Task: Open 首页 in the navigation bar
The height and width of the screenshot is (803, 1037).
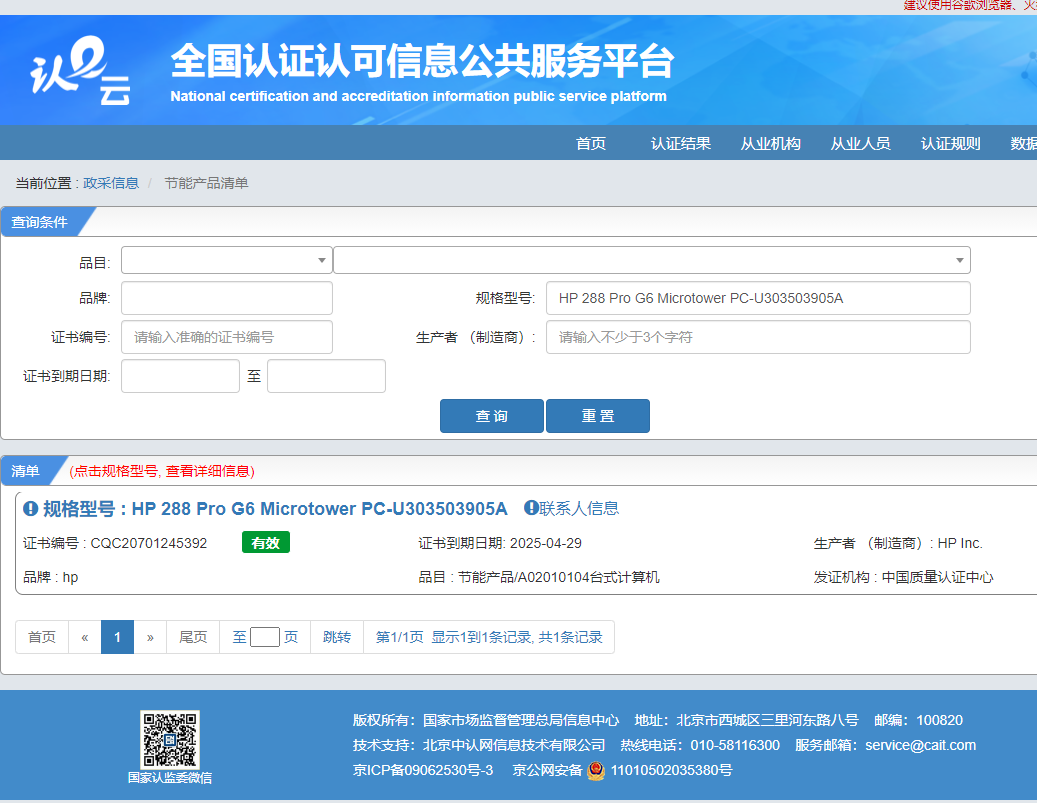Action: 591,144
